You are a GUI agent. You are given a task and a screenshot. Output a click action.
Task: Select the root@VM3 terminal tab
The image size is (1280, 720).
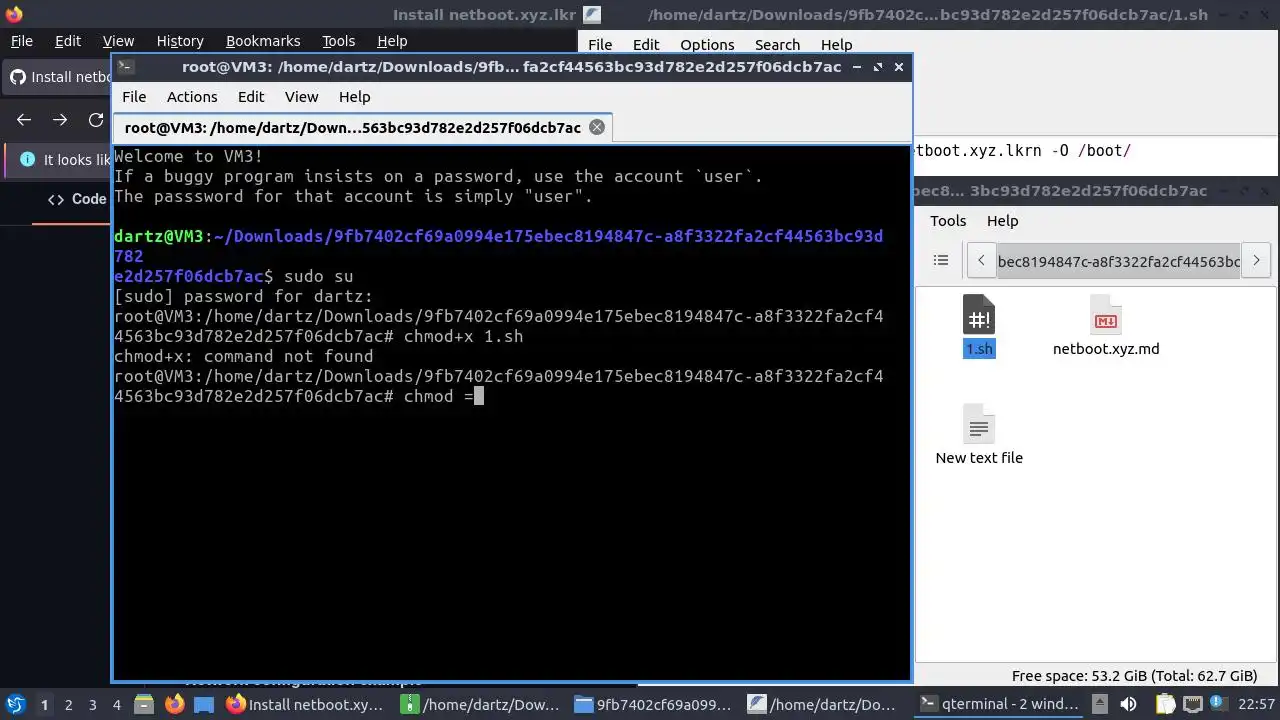(x=361, y=127)
